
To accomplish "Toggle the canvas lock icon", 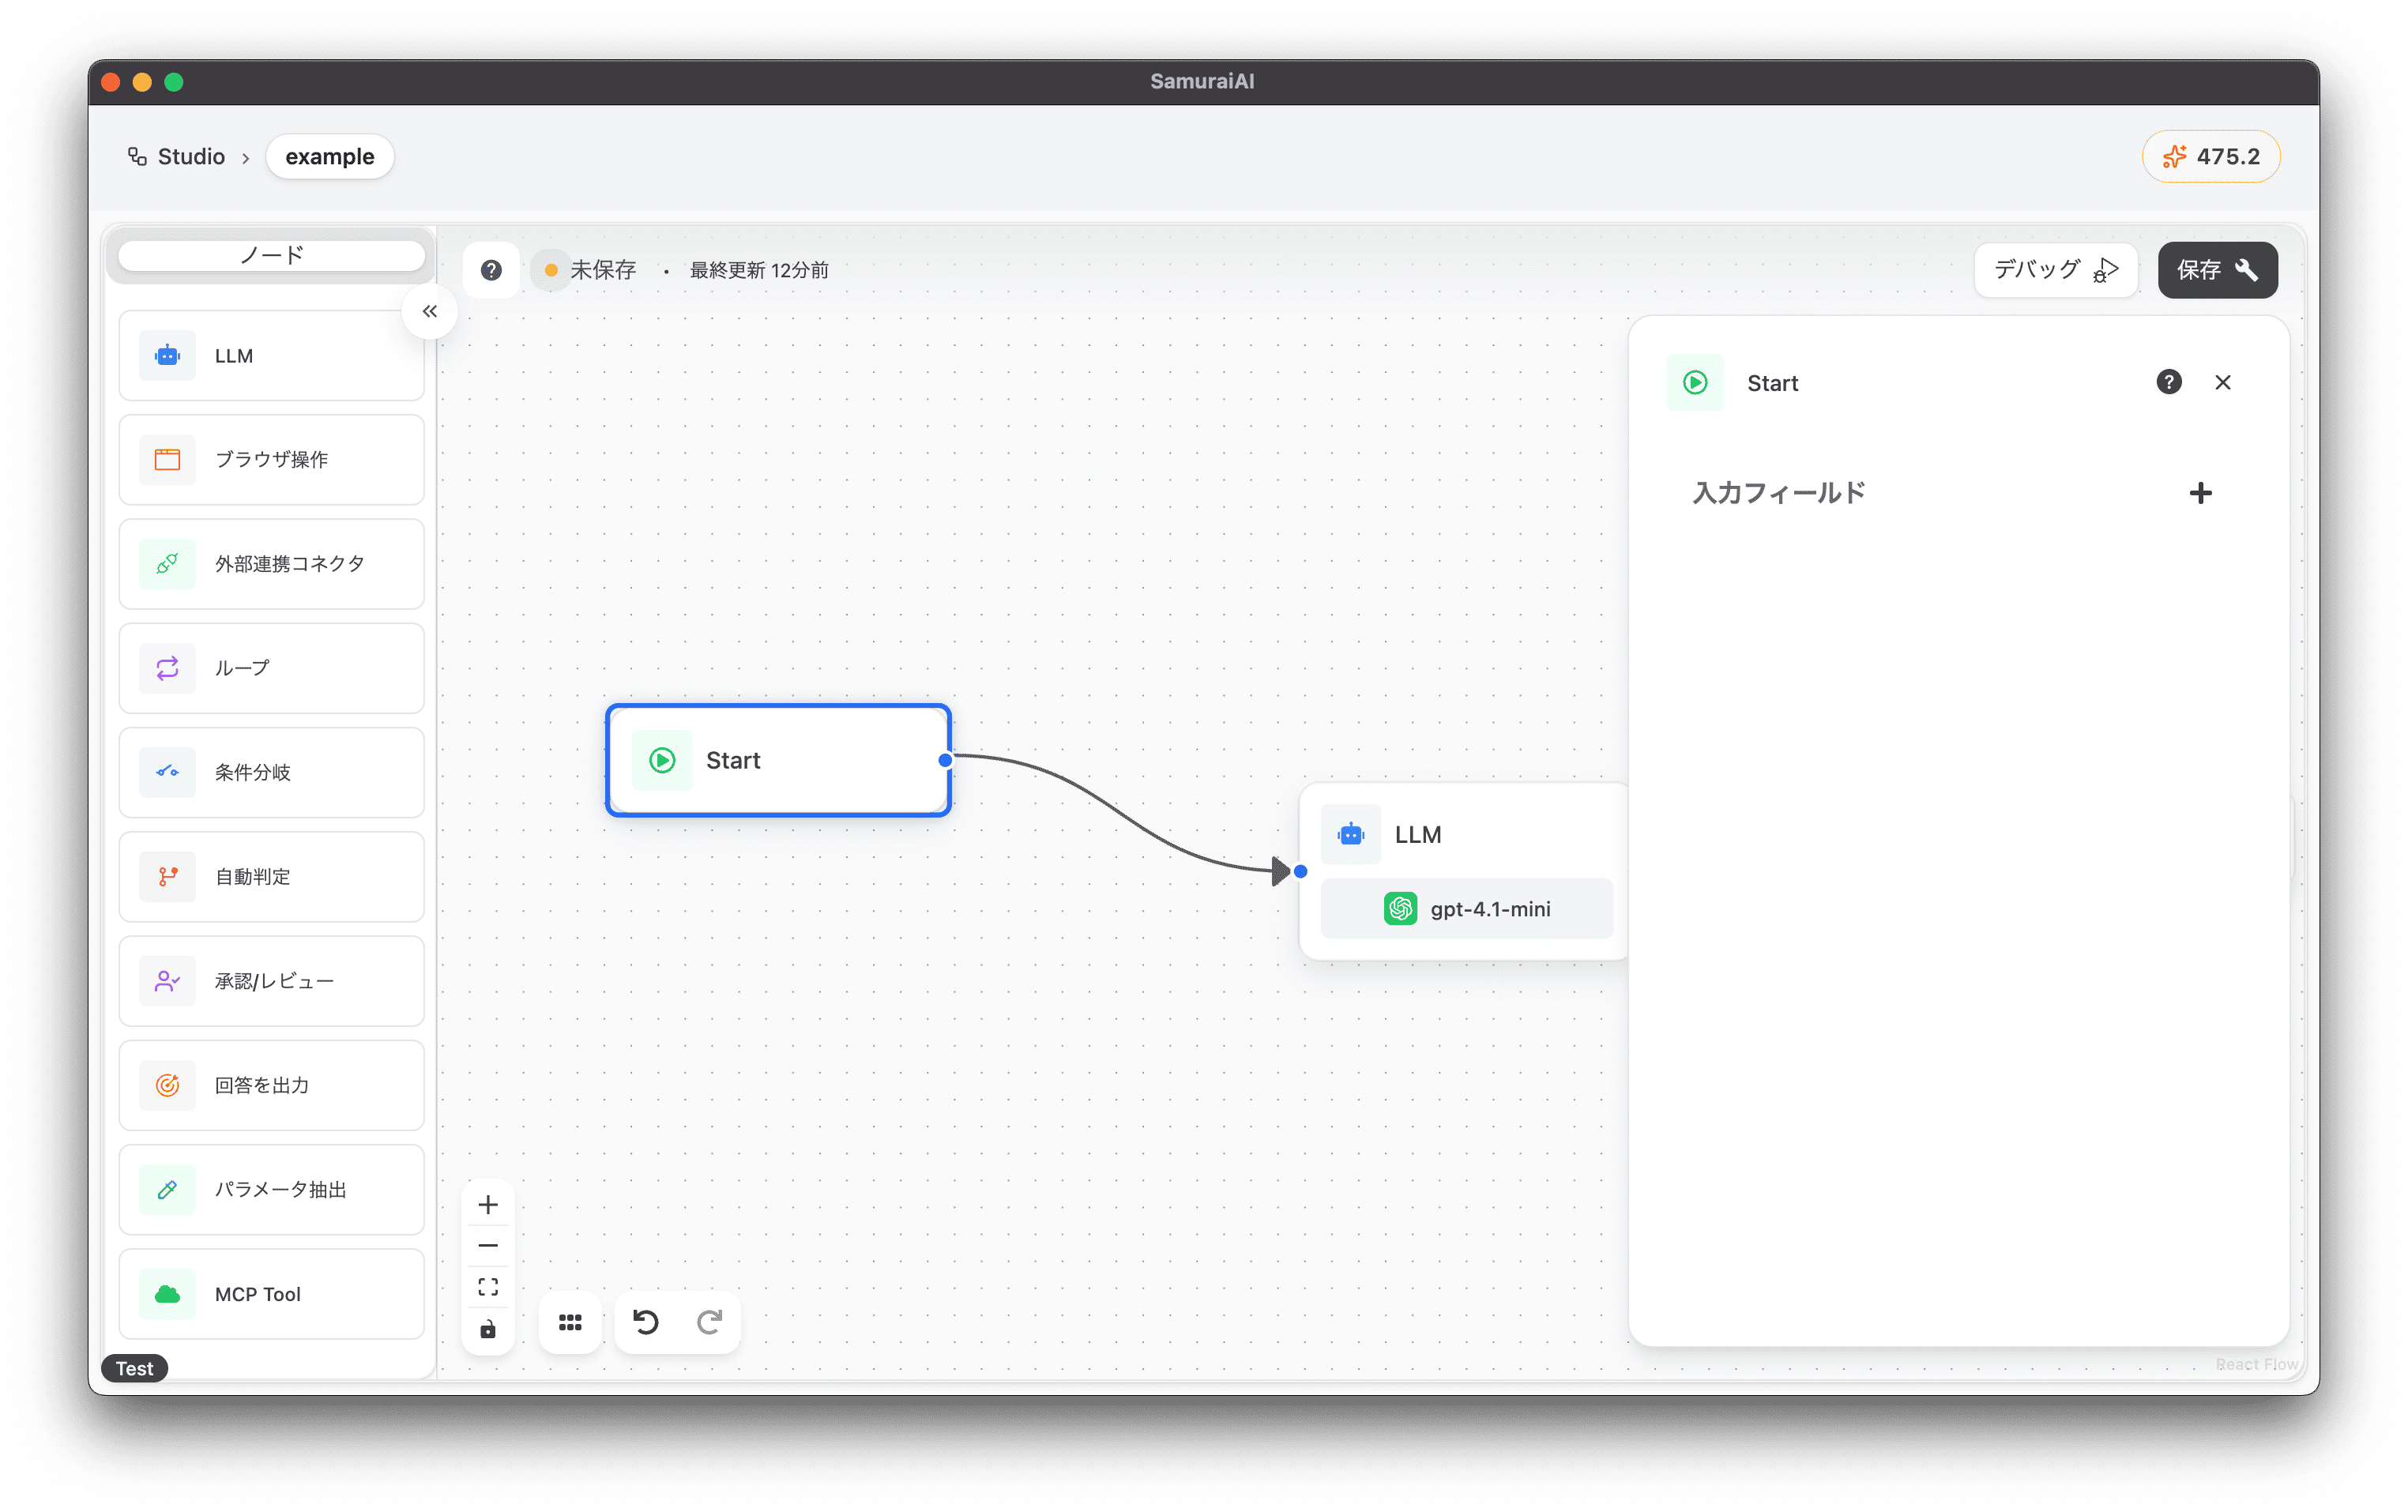I will (488, 1329).
